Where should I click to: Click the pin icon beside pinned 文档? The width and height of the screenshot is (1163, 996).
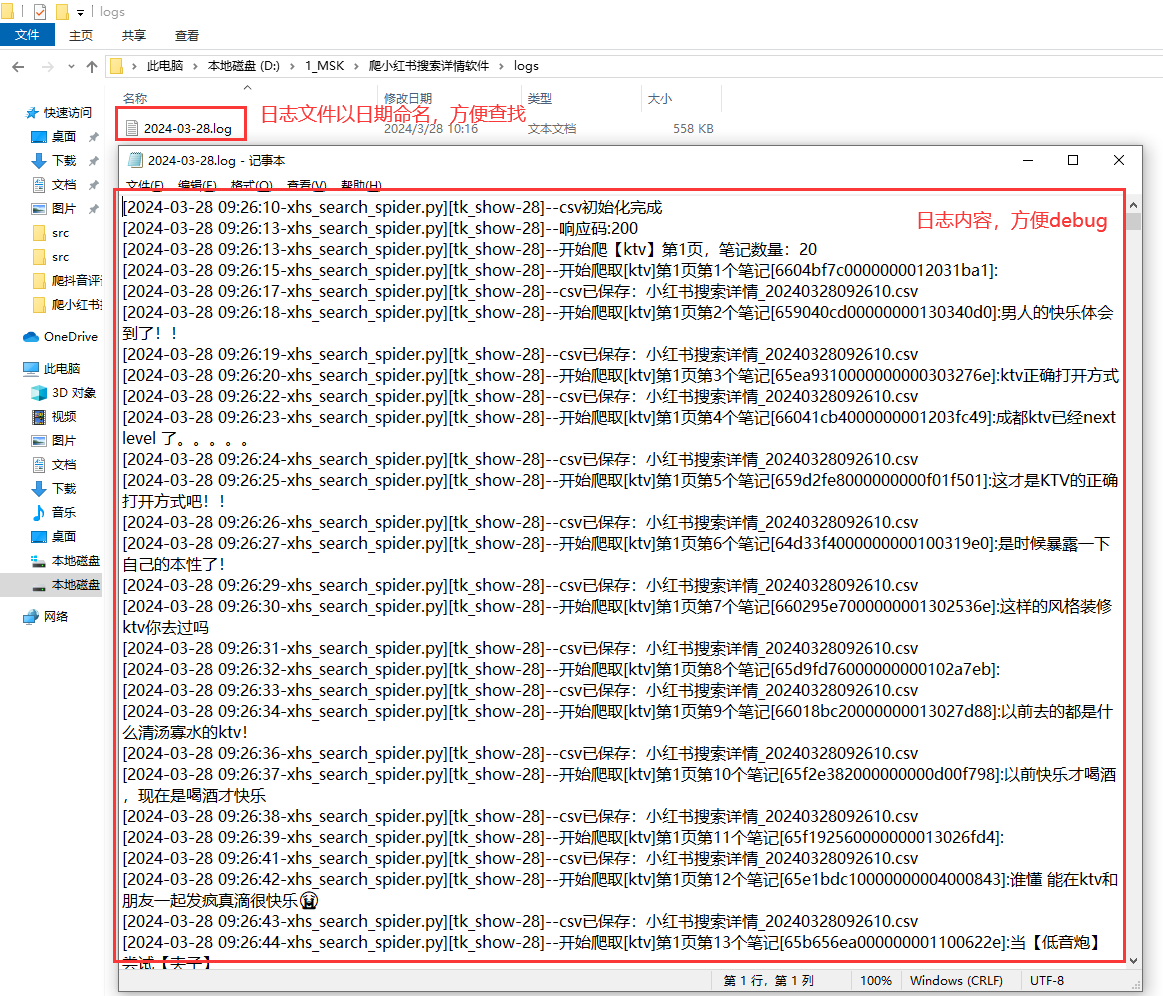93,185
